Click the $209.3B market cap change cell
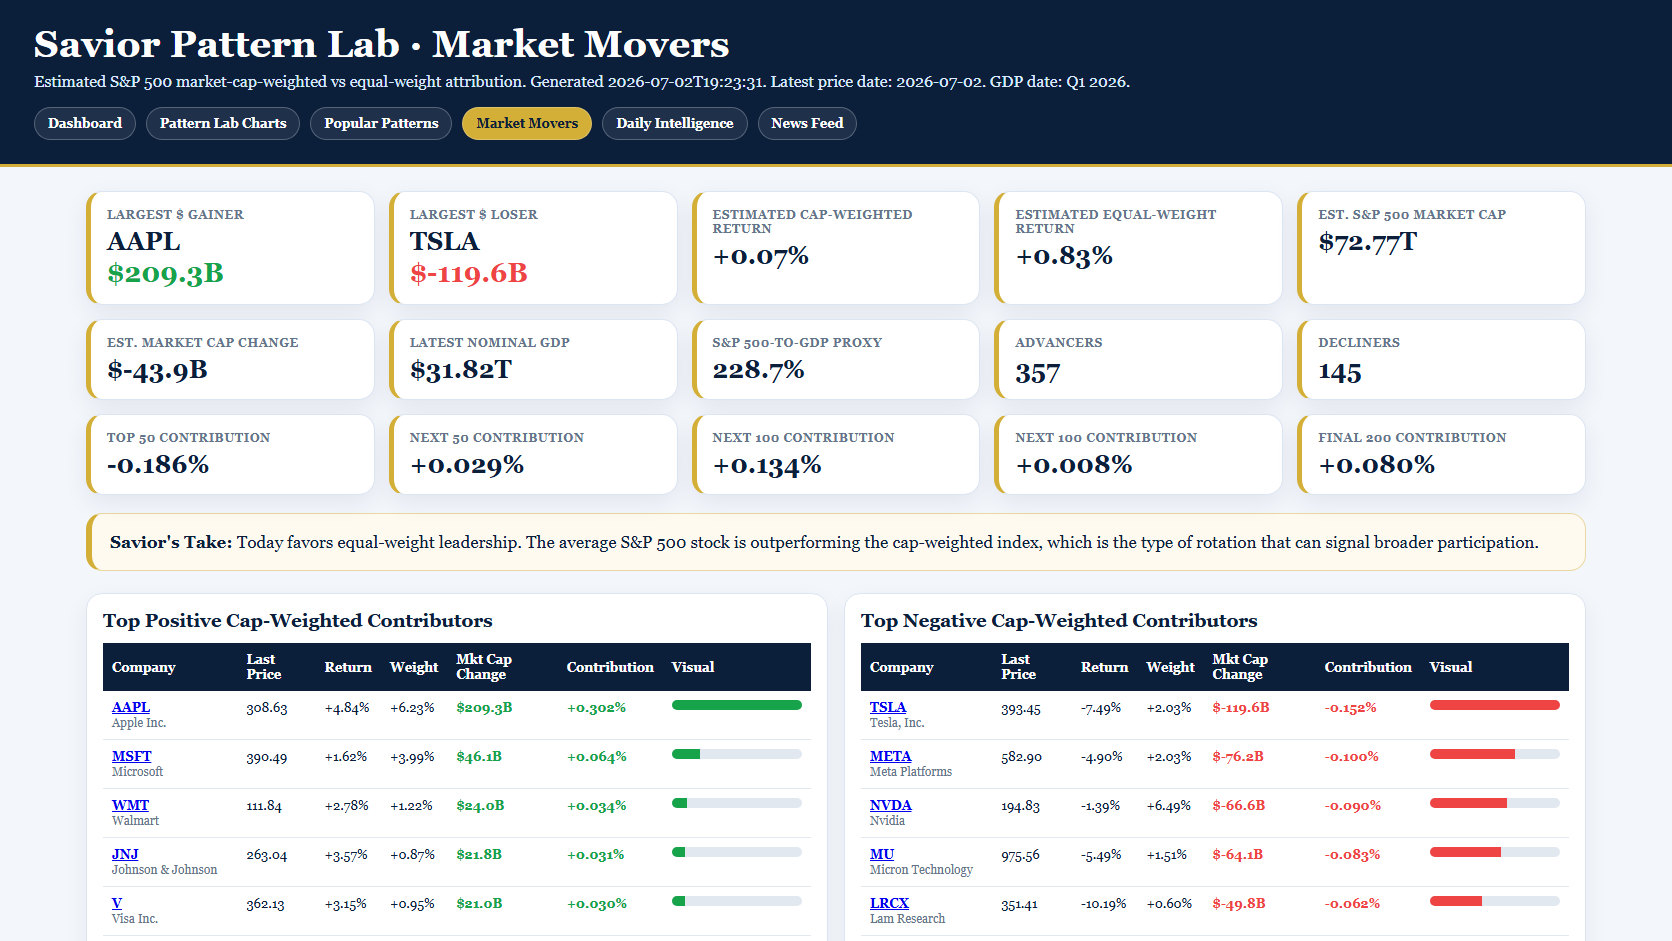 (x=484, y=707)
